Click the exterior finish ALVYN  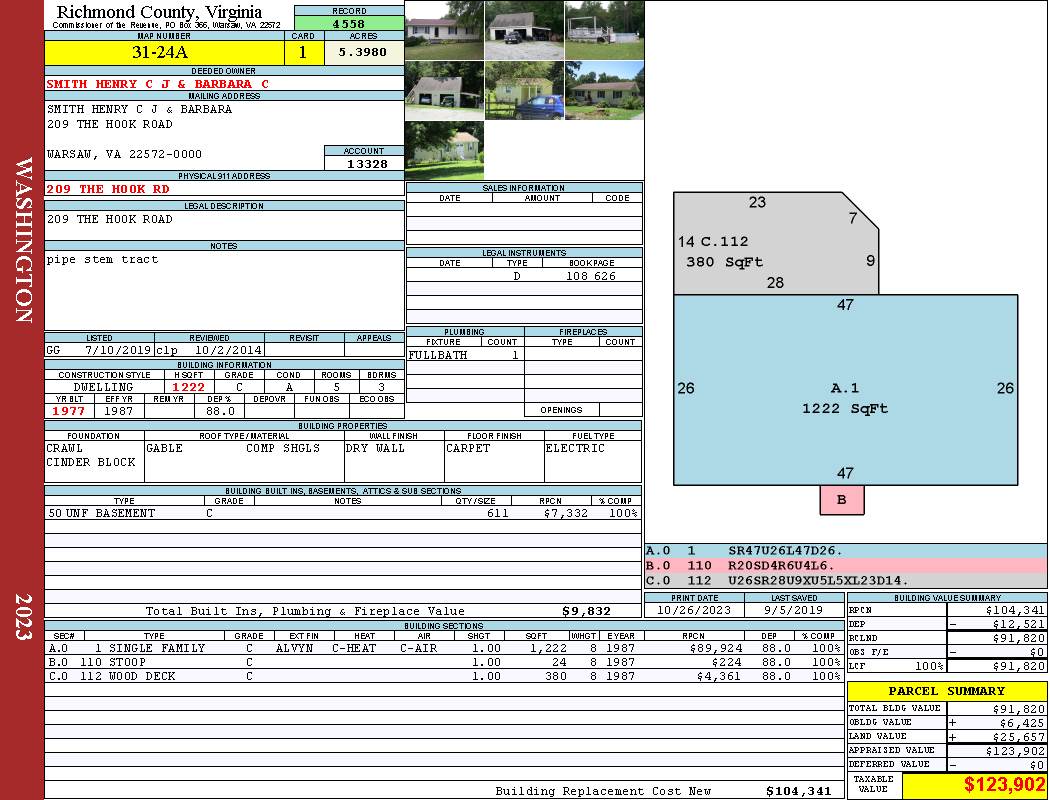pos(297,648)
